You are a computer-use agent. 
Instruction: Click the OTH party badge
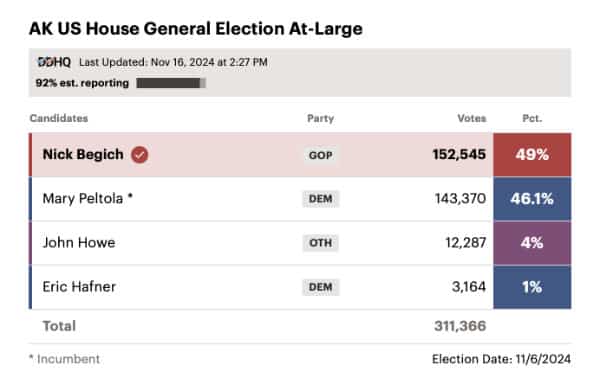point(321,243)
